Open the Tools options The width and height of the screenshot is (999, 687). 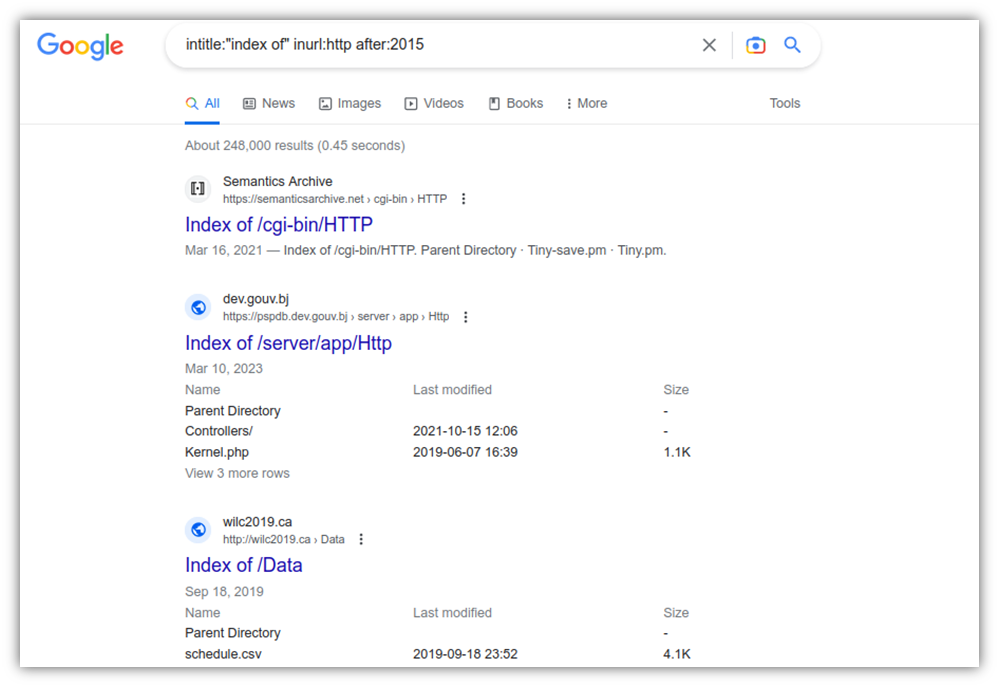[784, 103]
